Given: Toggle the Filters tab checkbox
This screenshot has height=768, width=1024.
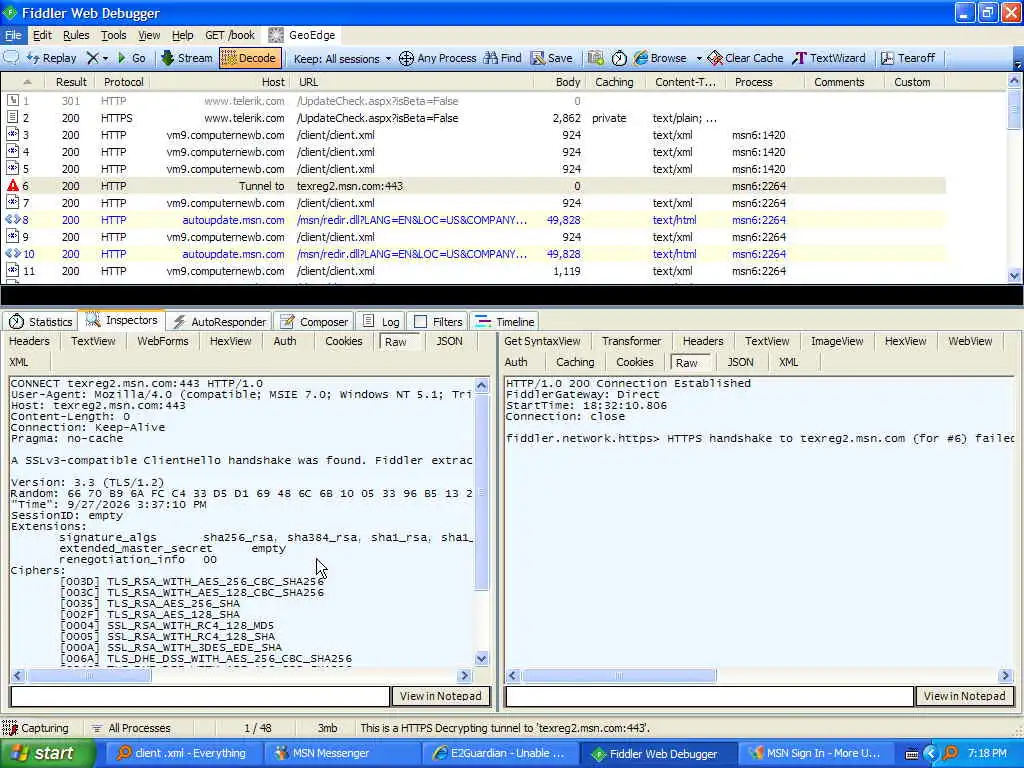Looking at the screenshot, I should tap(421, 322).
